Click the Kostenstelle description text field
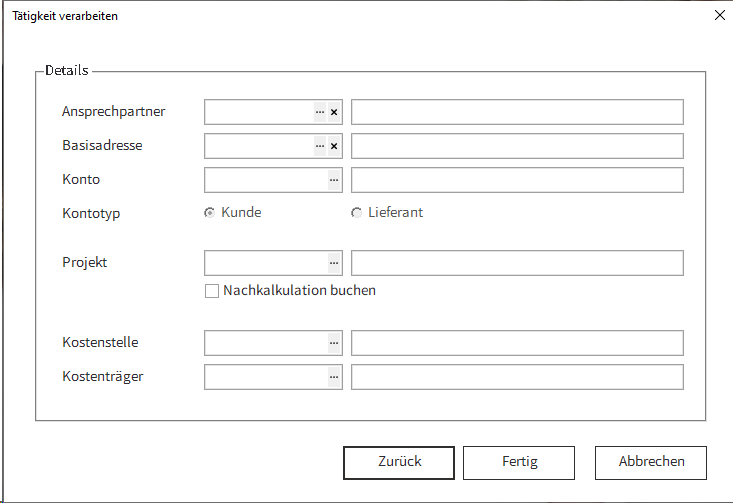Screen dimensions: 733x503 click(517, 343)
